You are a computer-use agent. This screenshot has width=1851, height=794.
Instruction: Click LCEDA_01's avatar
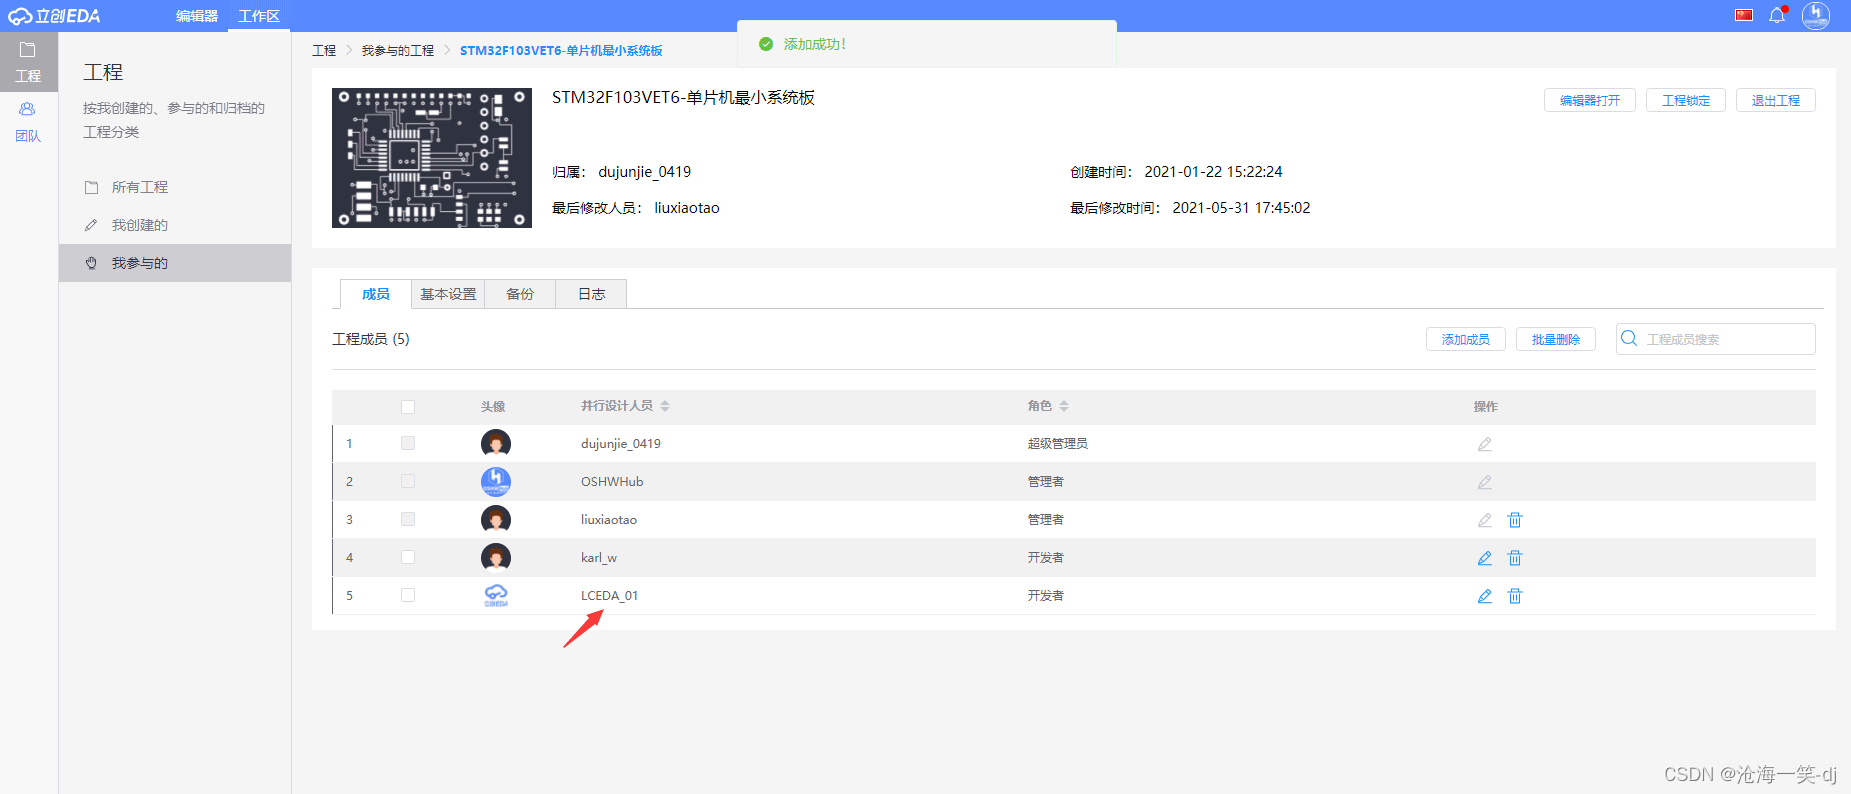click(x=496, y=595)
